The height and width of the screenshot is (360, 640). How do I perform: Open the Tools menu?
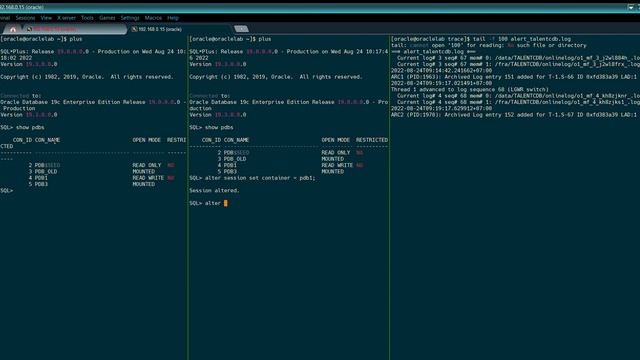(x=87, y=18)
